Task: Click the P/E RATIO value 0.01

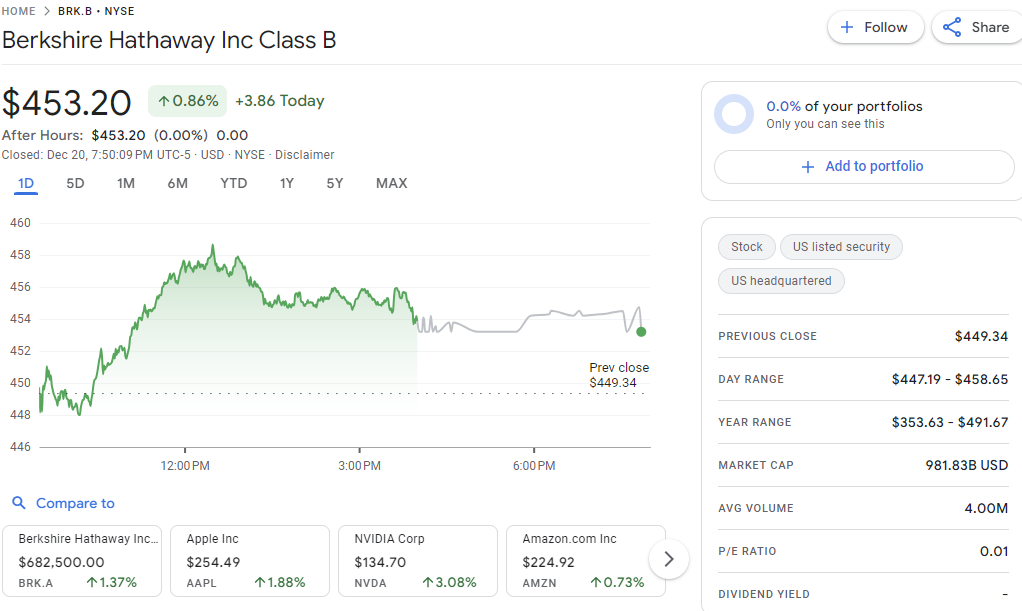Action: (994, 552)
